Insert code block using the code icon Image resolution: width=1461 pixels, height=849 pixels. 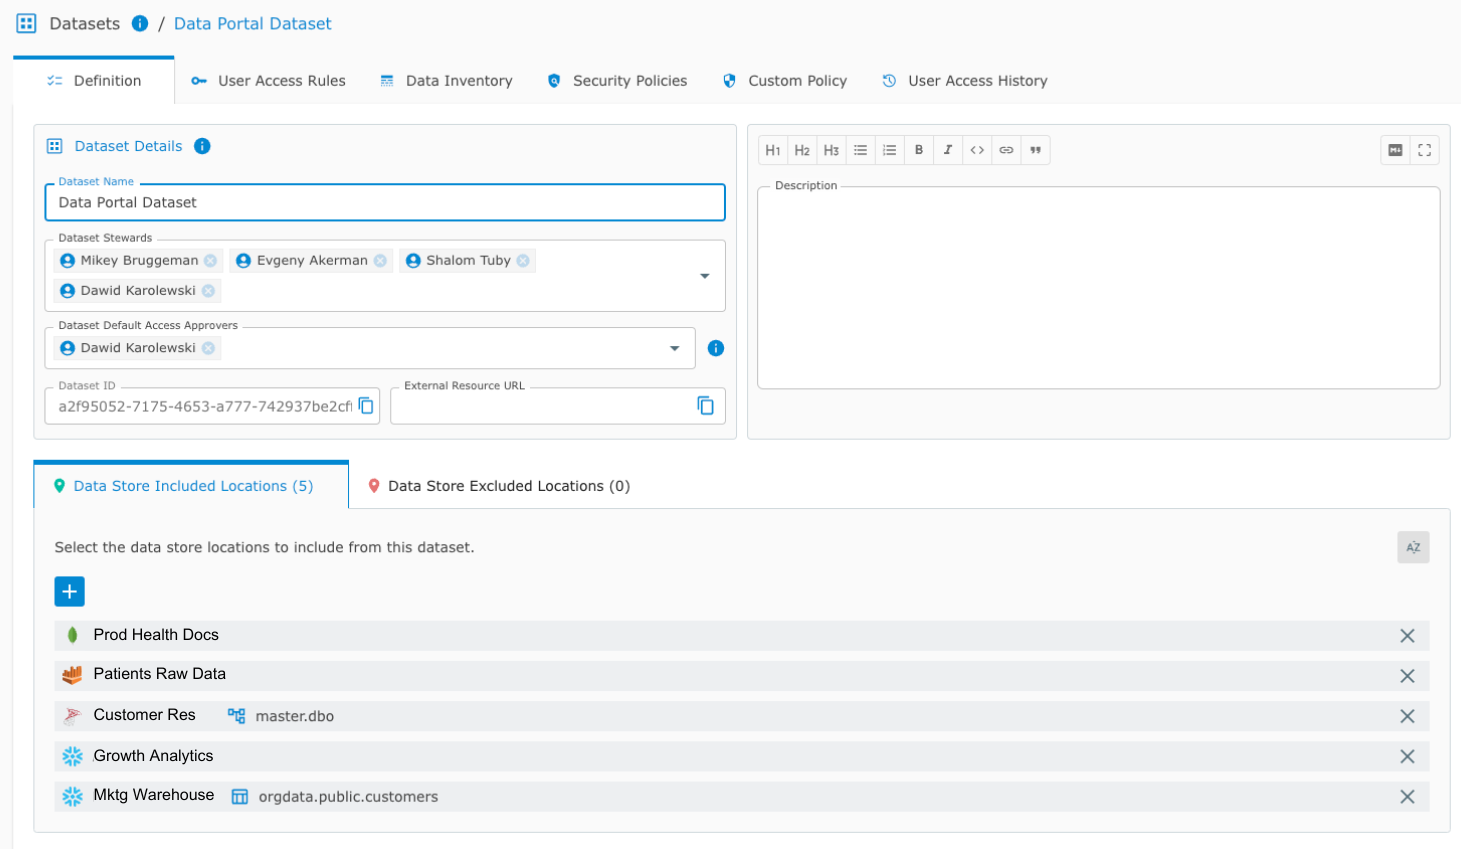pyautogui.click(x=977, y=150)
